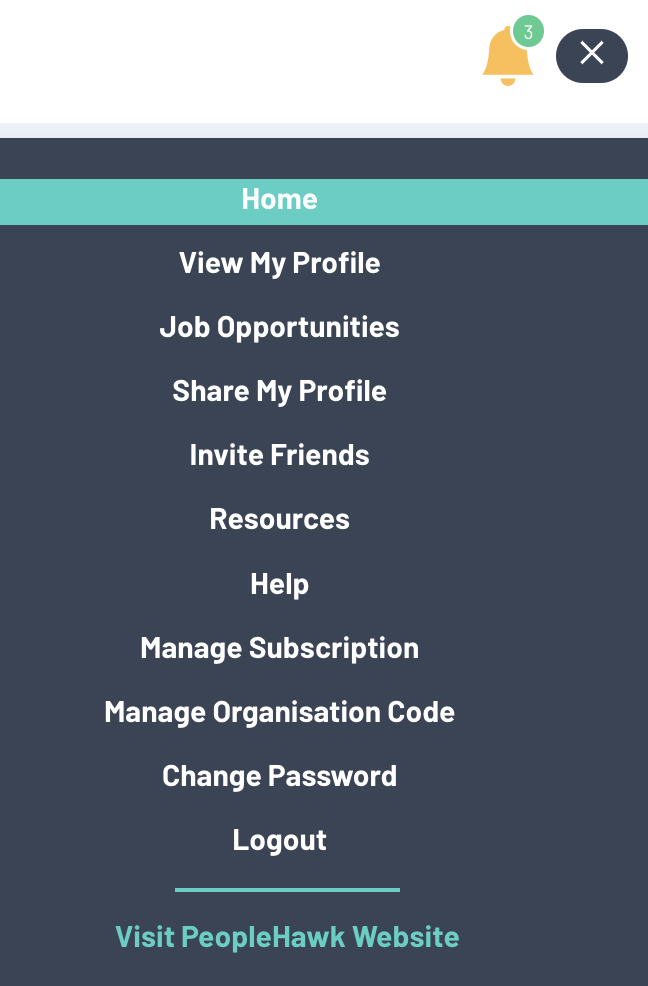The image size is (648, 986).
Task: Click the teal divider under Logout
Action: [x=287, y=889]
